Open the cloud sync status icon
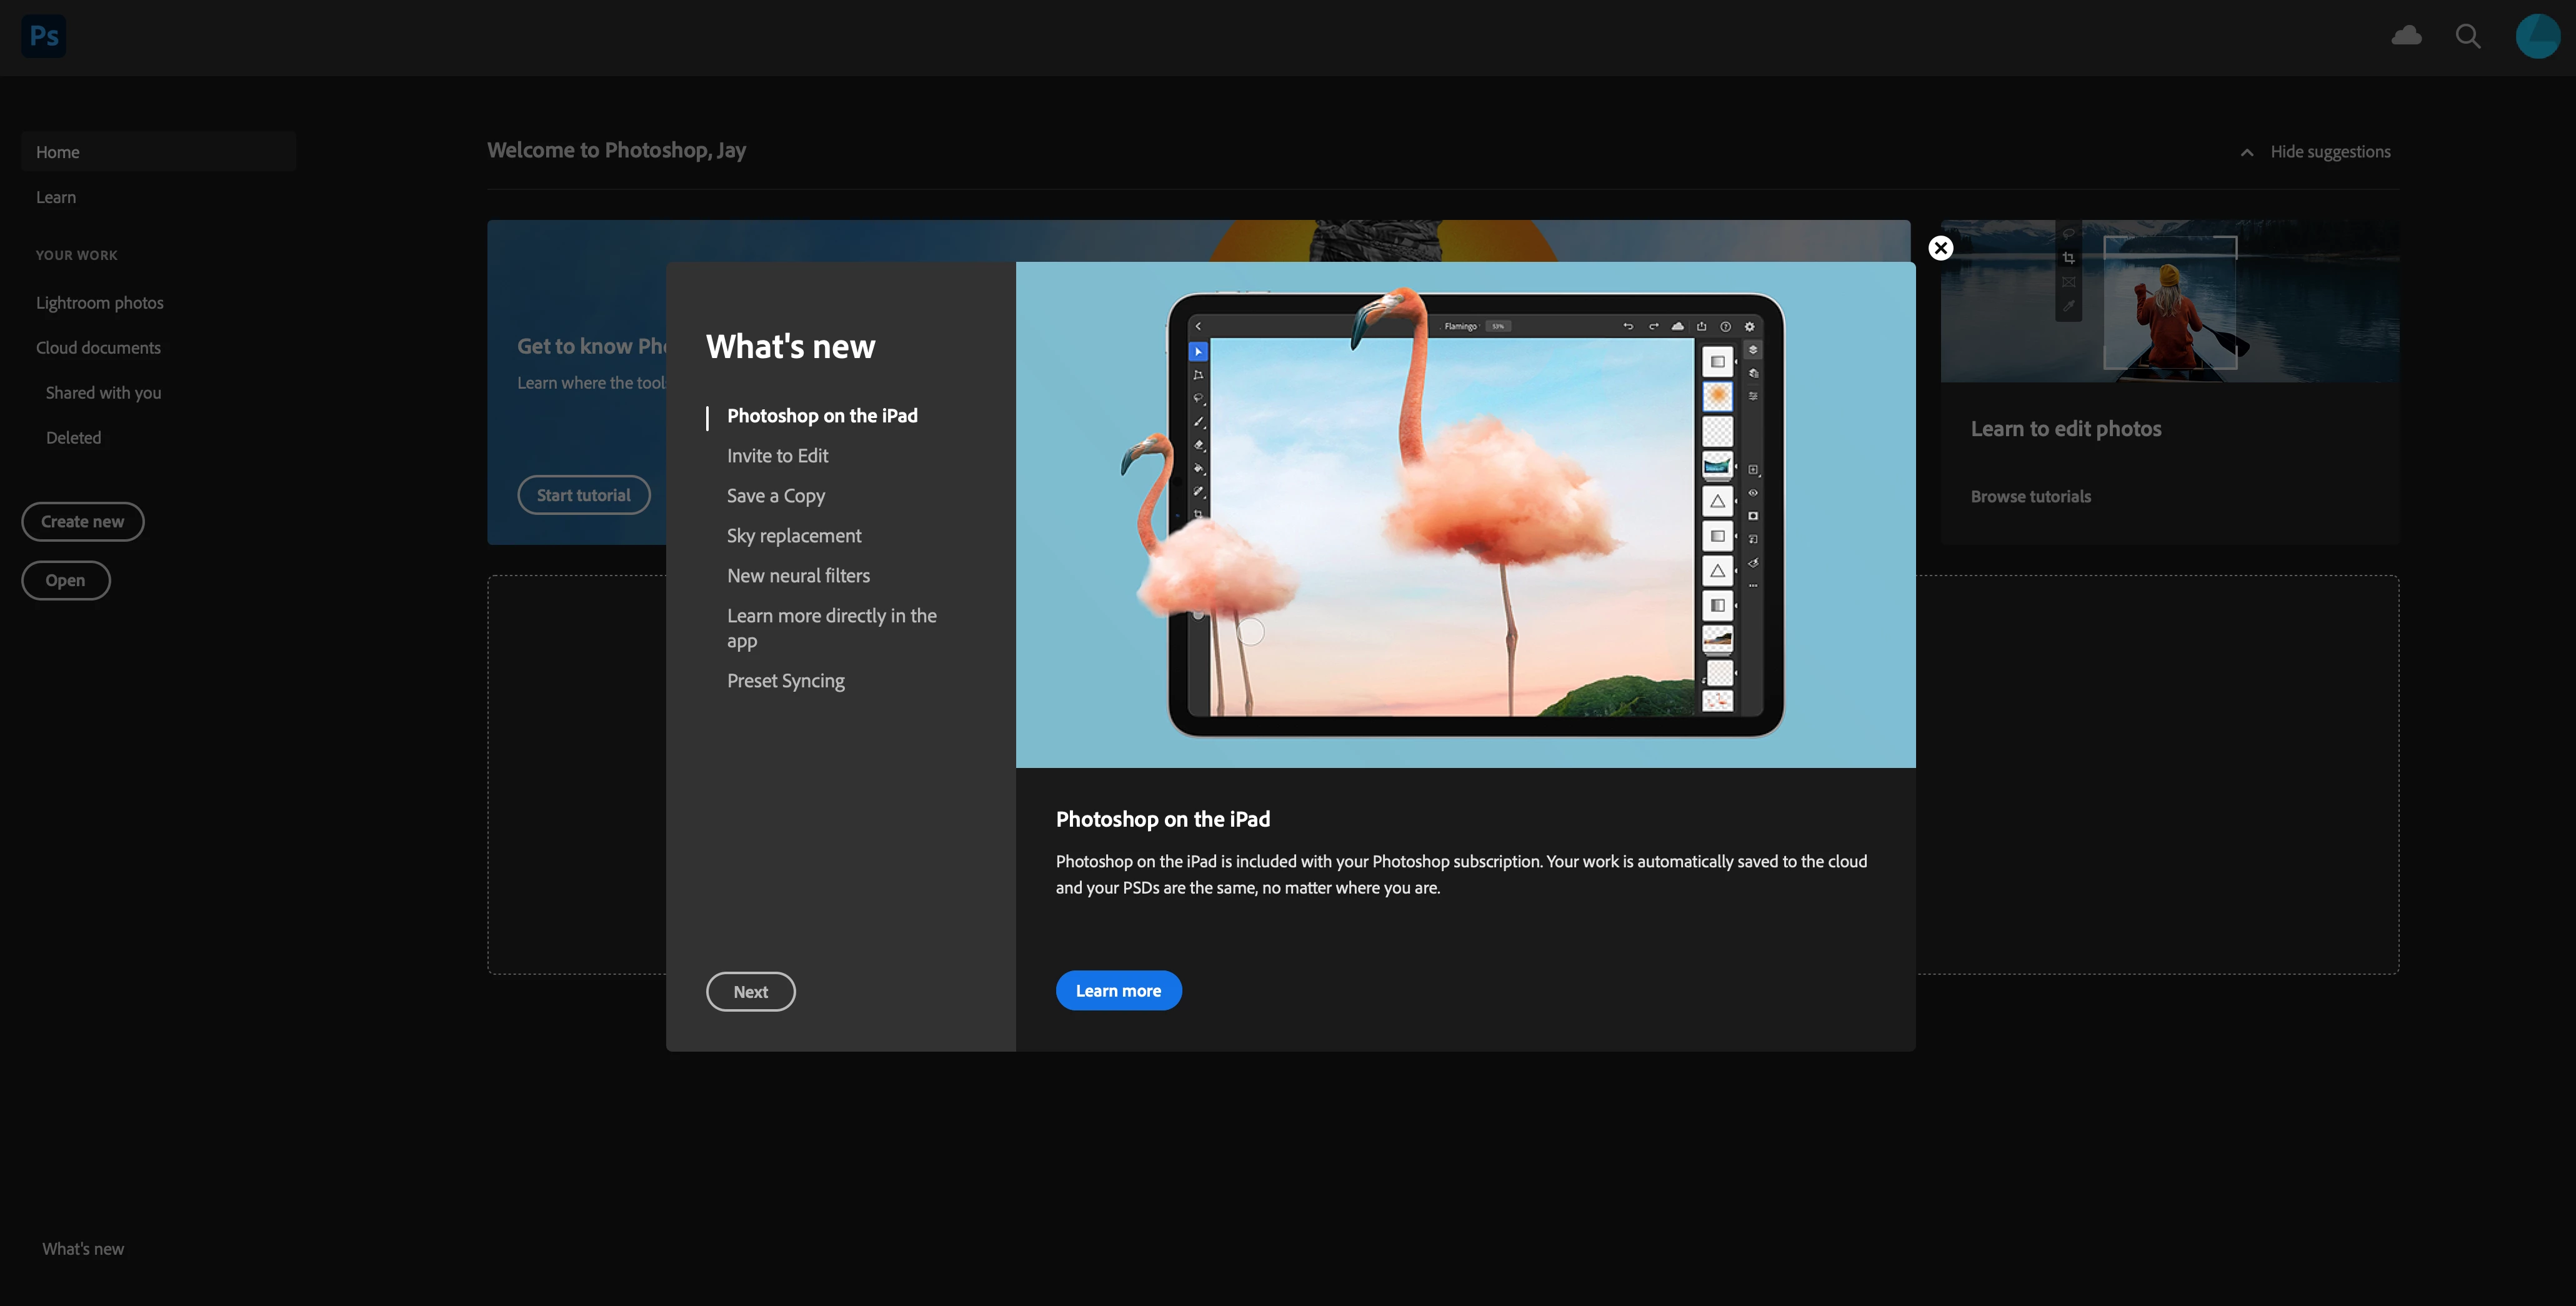Image resolution: width=2576 pixels, height=1306 pixels. [2406, 36]
